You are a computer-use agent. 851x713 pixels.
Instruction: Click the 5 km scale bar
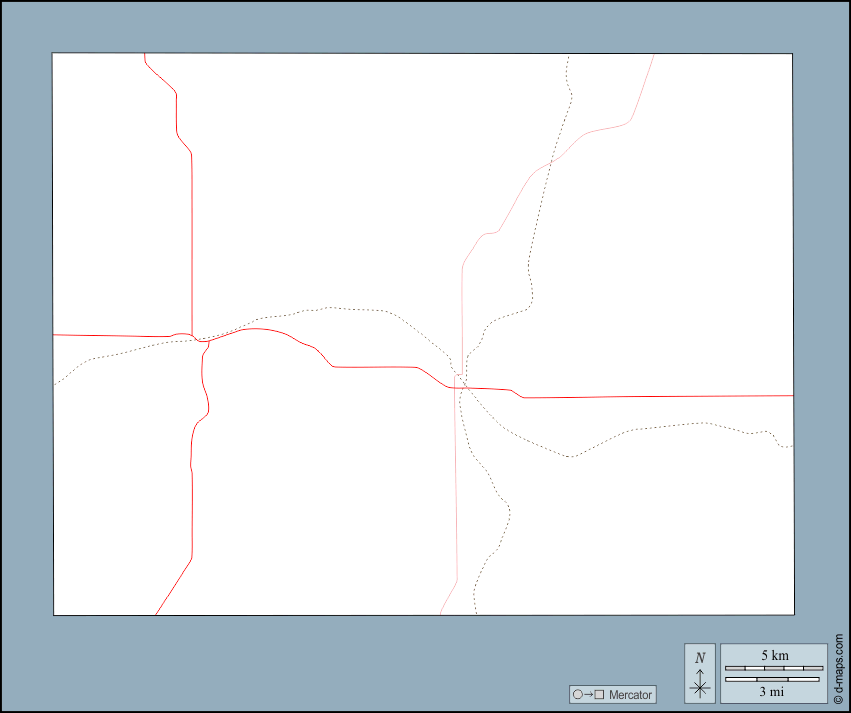click(773, 667)
